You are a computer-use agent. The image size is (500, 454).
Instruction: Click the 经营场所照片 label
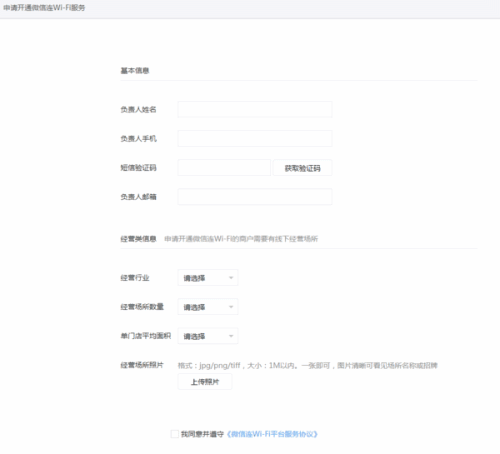(x=142, y=365)
